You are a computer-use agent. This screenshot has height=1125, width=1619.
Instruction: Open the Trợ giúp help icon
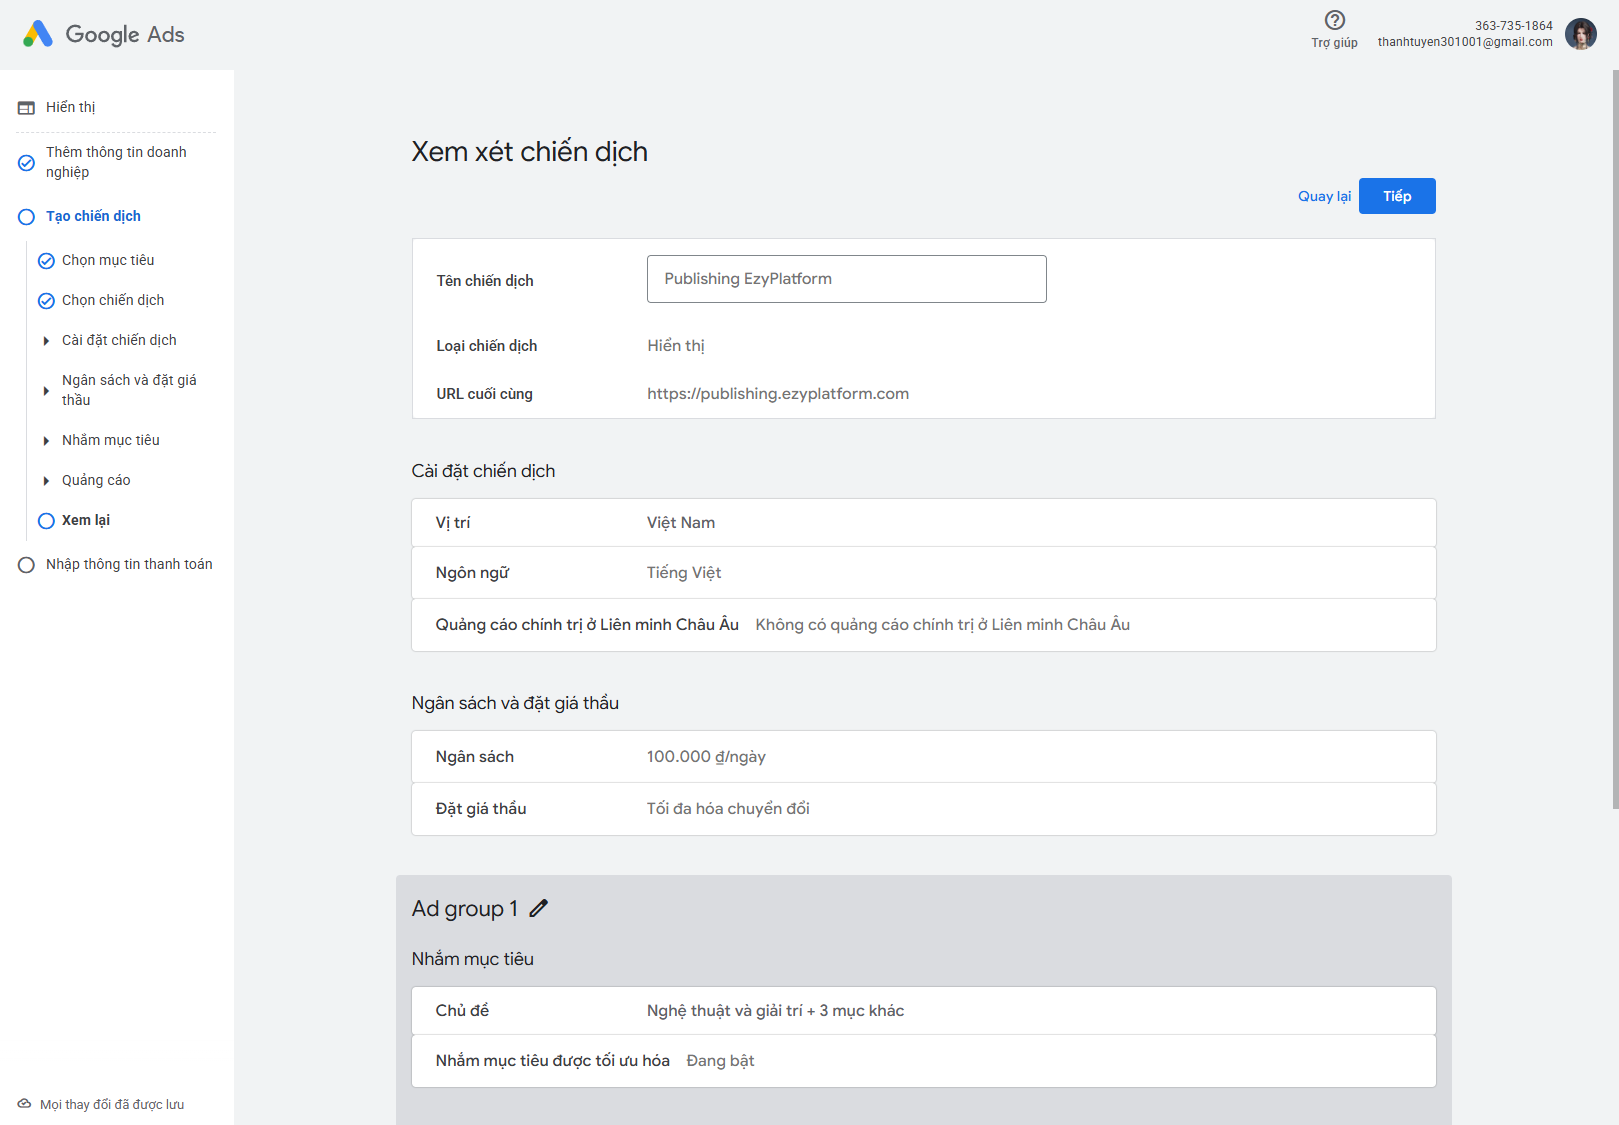(1334, 20)
